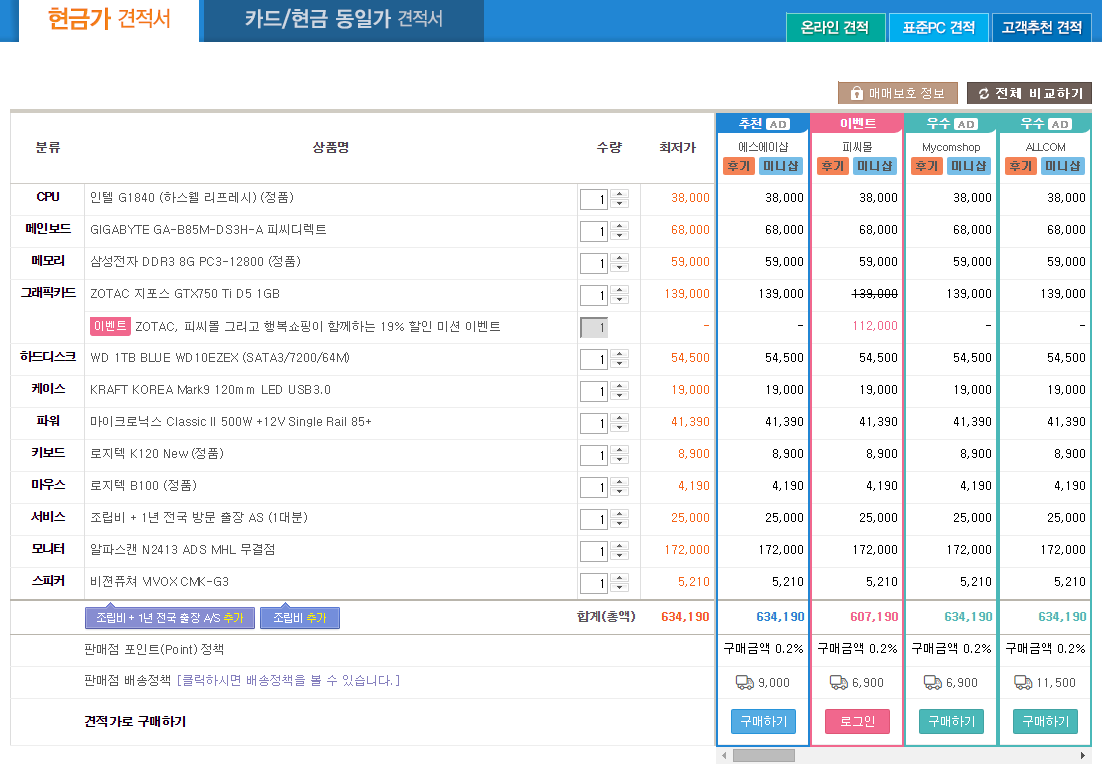Viewport: 1102px width, 778px height.
Task: Open the 표준PC 견적 tab
Action: click(938, 28)
